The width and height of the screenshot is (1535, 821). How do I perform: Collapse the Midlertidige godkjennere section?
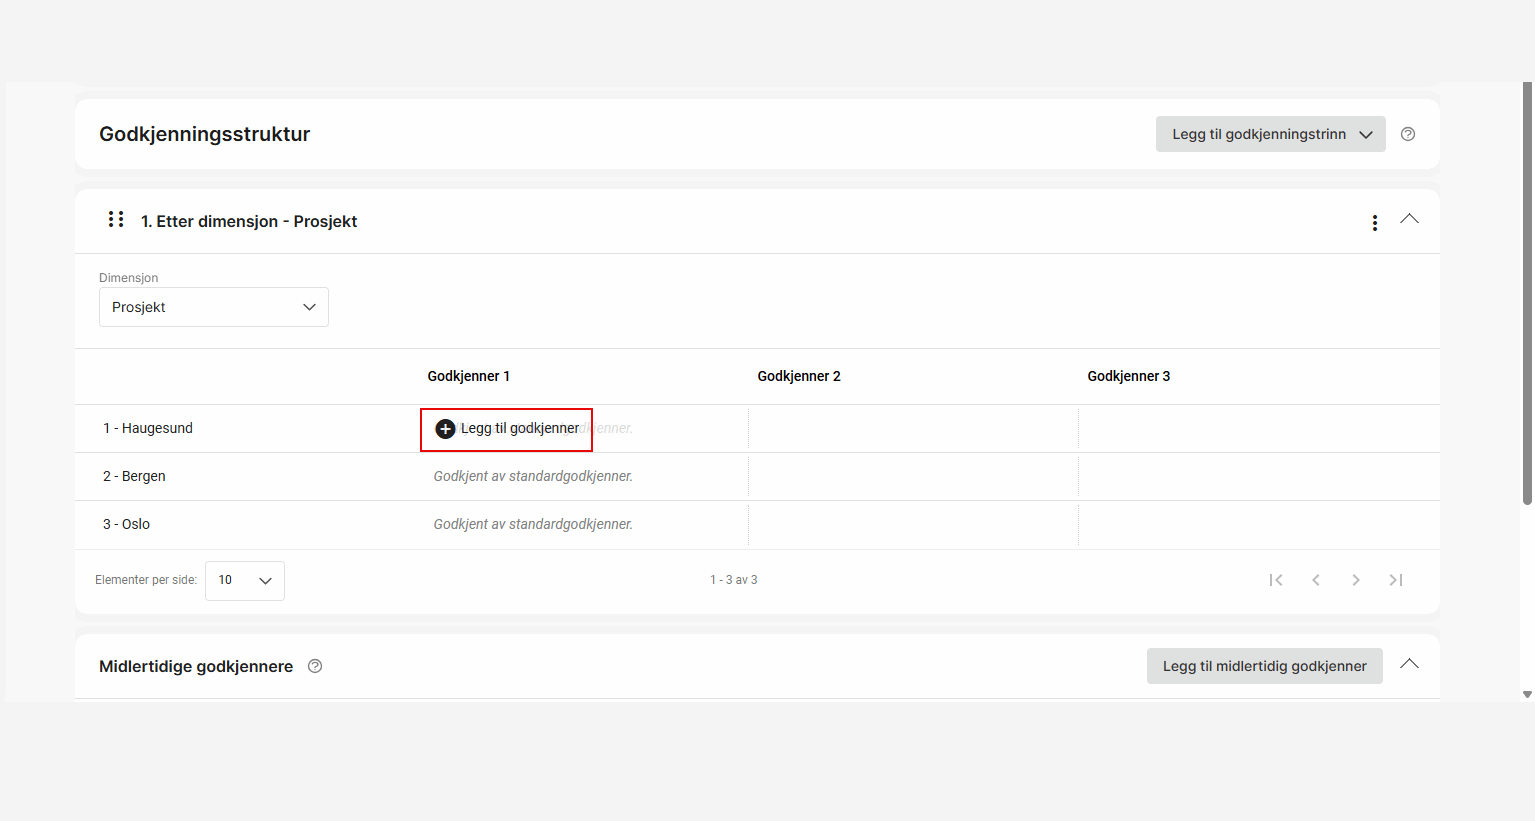click(1409, 664)
